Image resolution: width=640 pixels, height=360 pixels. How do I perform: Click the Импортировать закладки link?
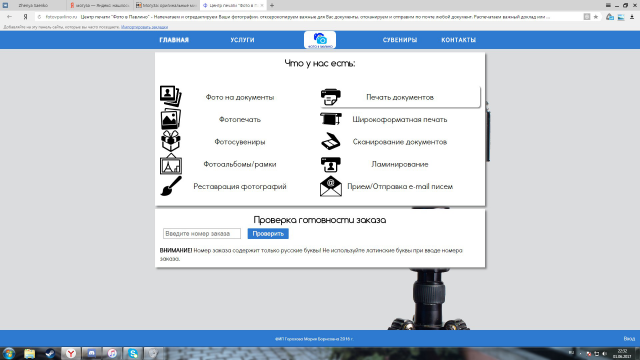[144, 27]
